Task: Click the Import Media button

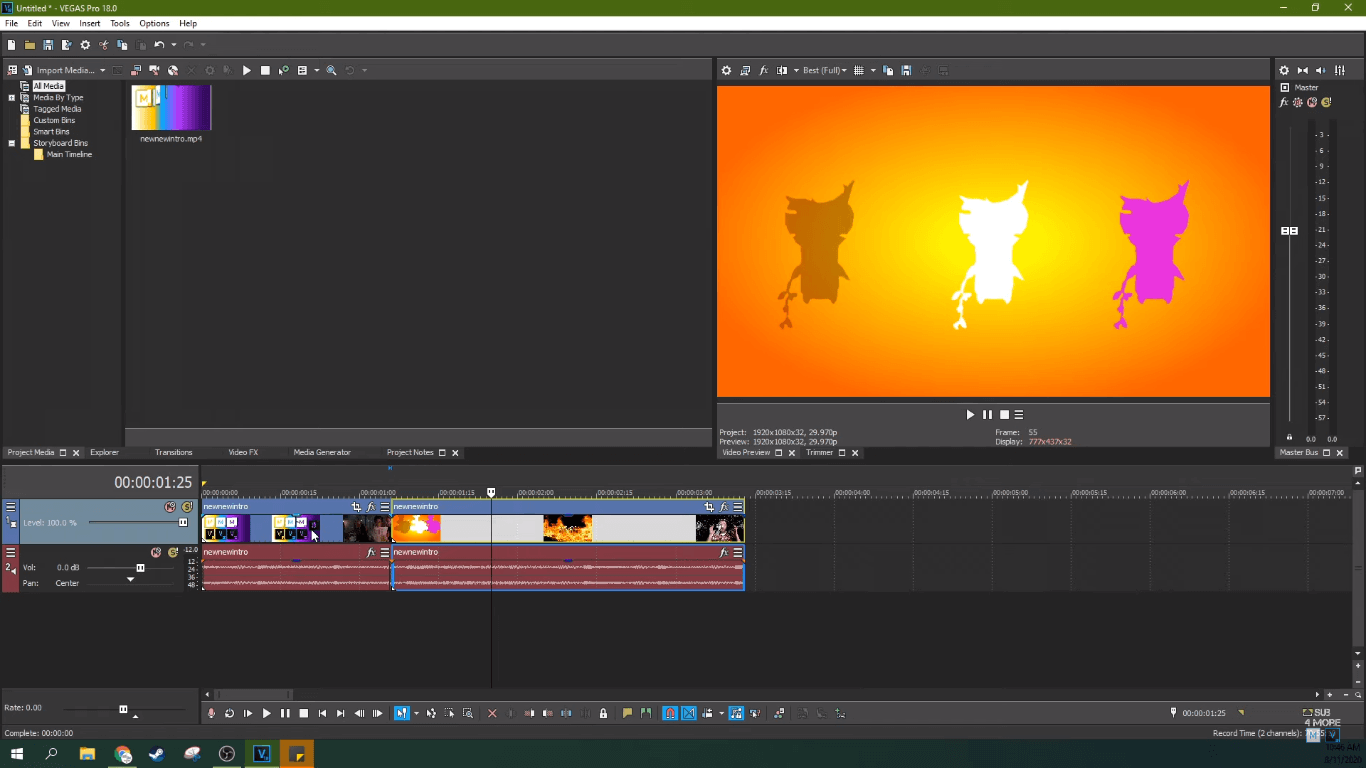Action: click(x=60, y=70)
